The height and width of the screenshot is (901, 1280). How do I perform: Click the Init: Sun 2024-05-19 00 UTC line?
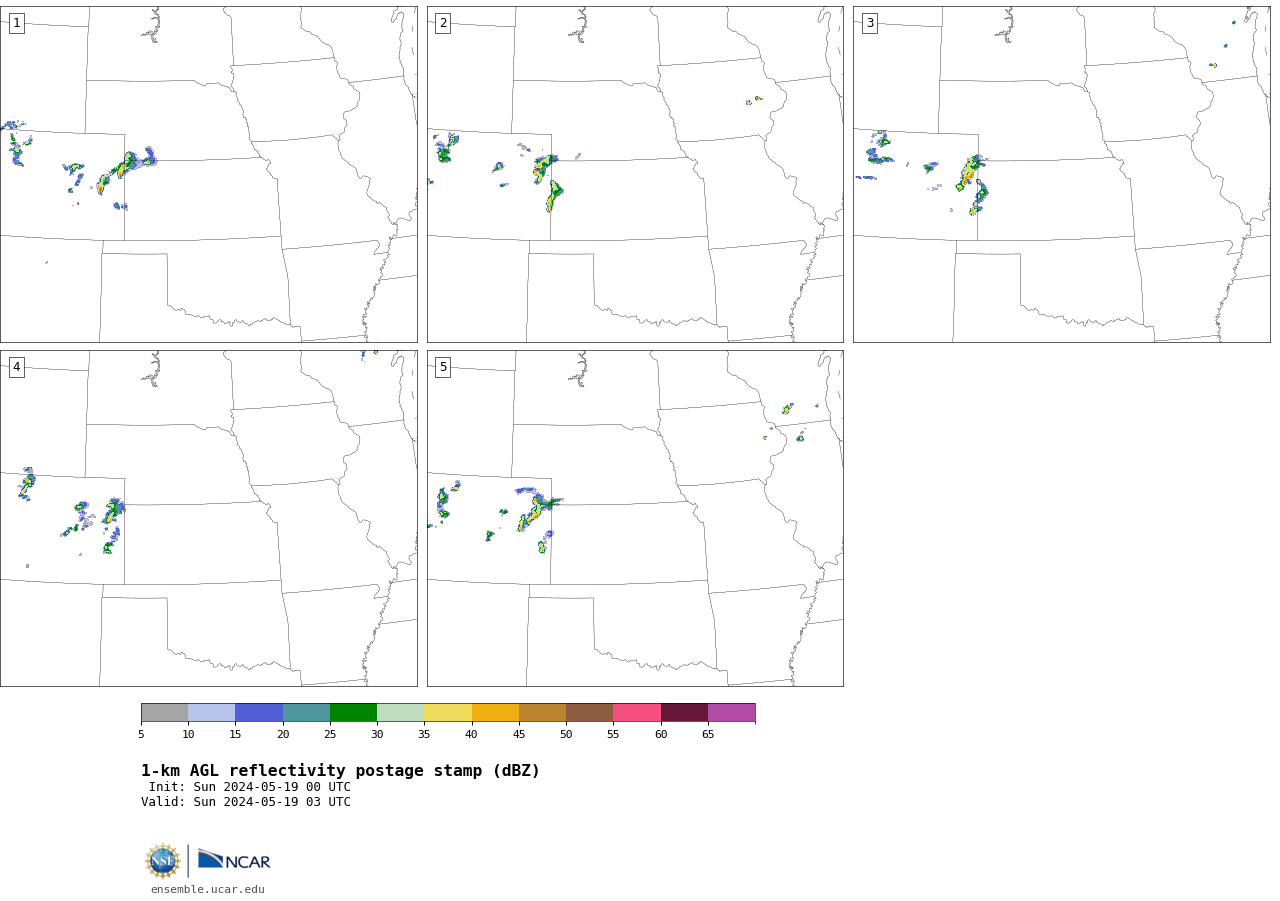(x=250, y=787)
